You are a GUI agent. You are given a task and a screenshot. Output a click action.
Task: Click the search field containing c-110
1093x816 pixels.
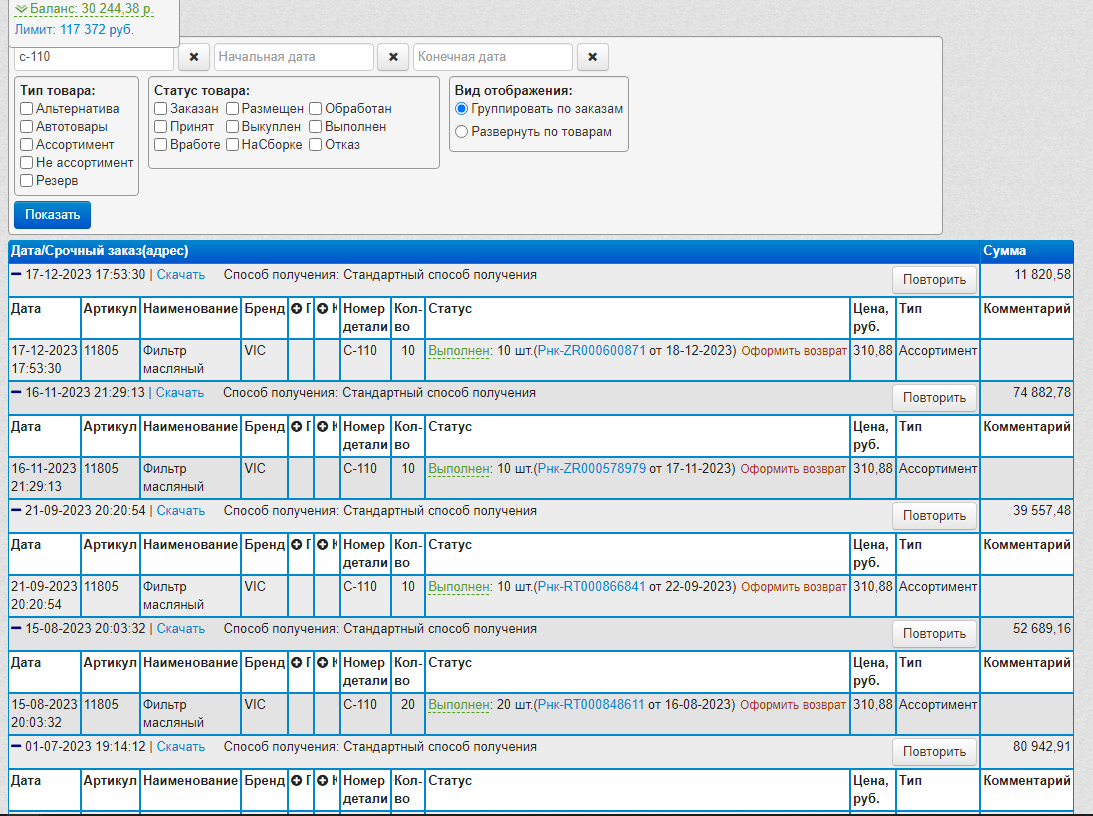tap(93, 57)
